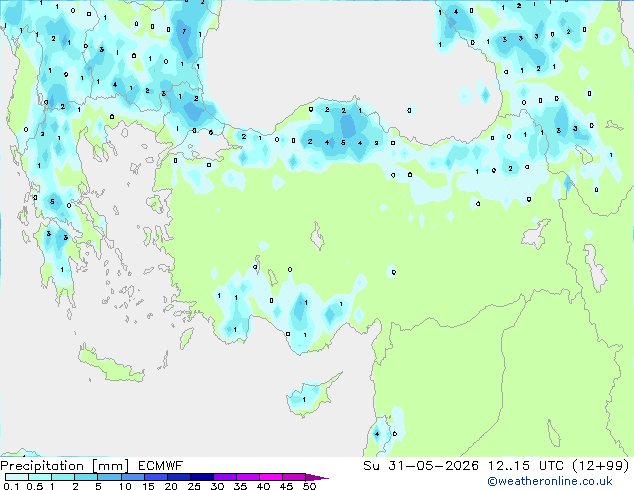This screenshot has height=490, width=634.
Task: Click the '25' legend scale label
Action: click(194, 486)
